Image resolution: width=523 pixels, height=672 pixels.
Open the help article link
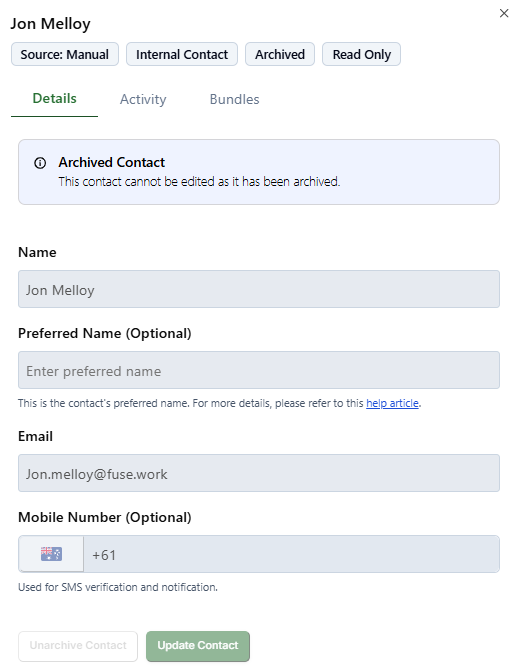[392, 403]
